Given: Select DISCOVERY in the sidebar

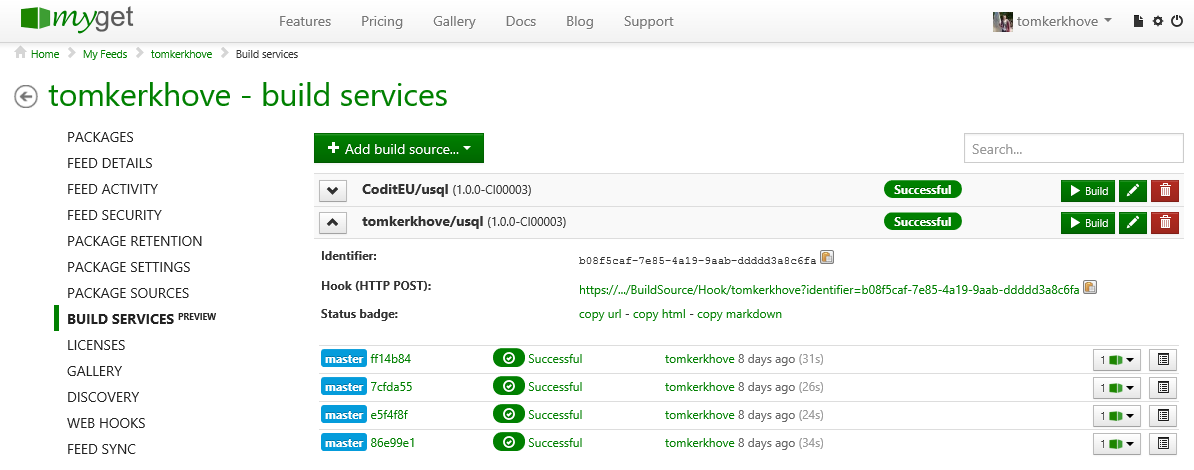Looking at the screenshot, I should coord(104,397).
